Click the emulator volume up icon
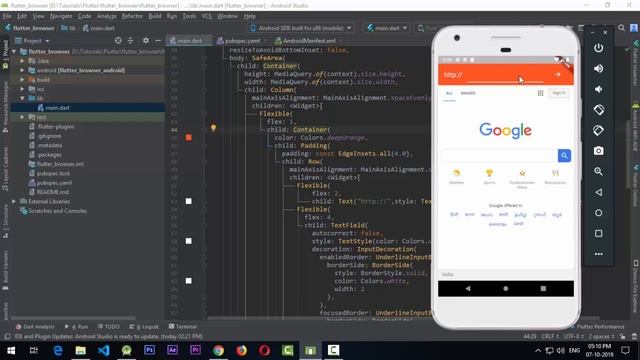 [x=598, y=69]
